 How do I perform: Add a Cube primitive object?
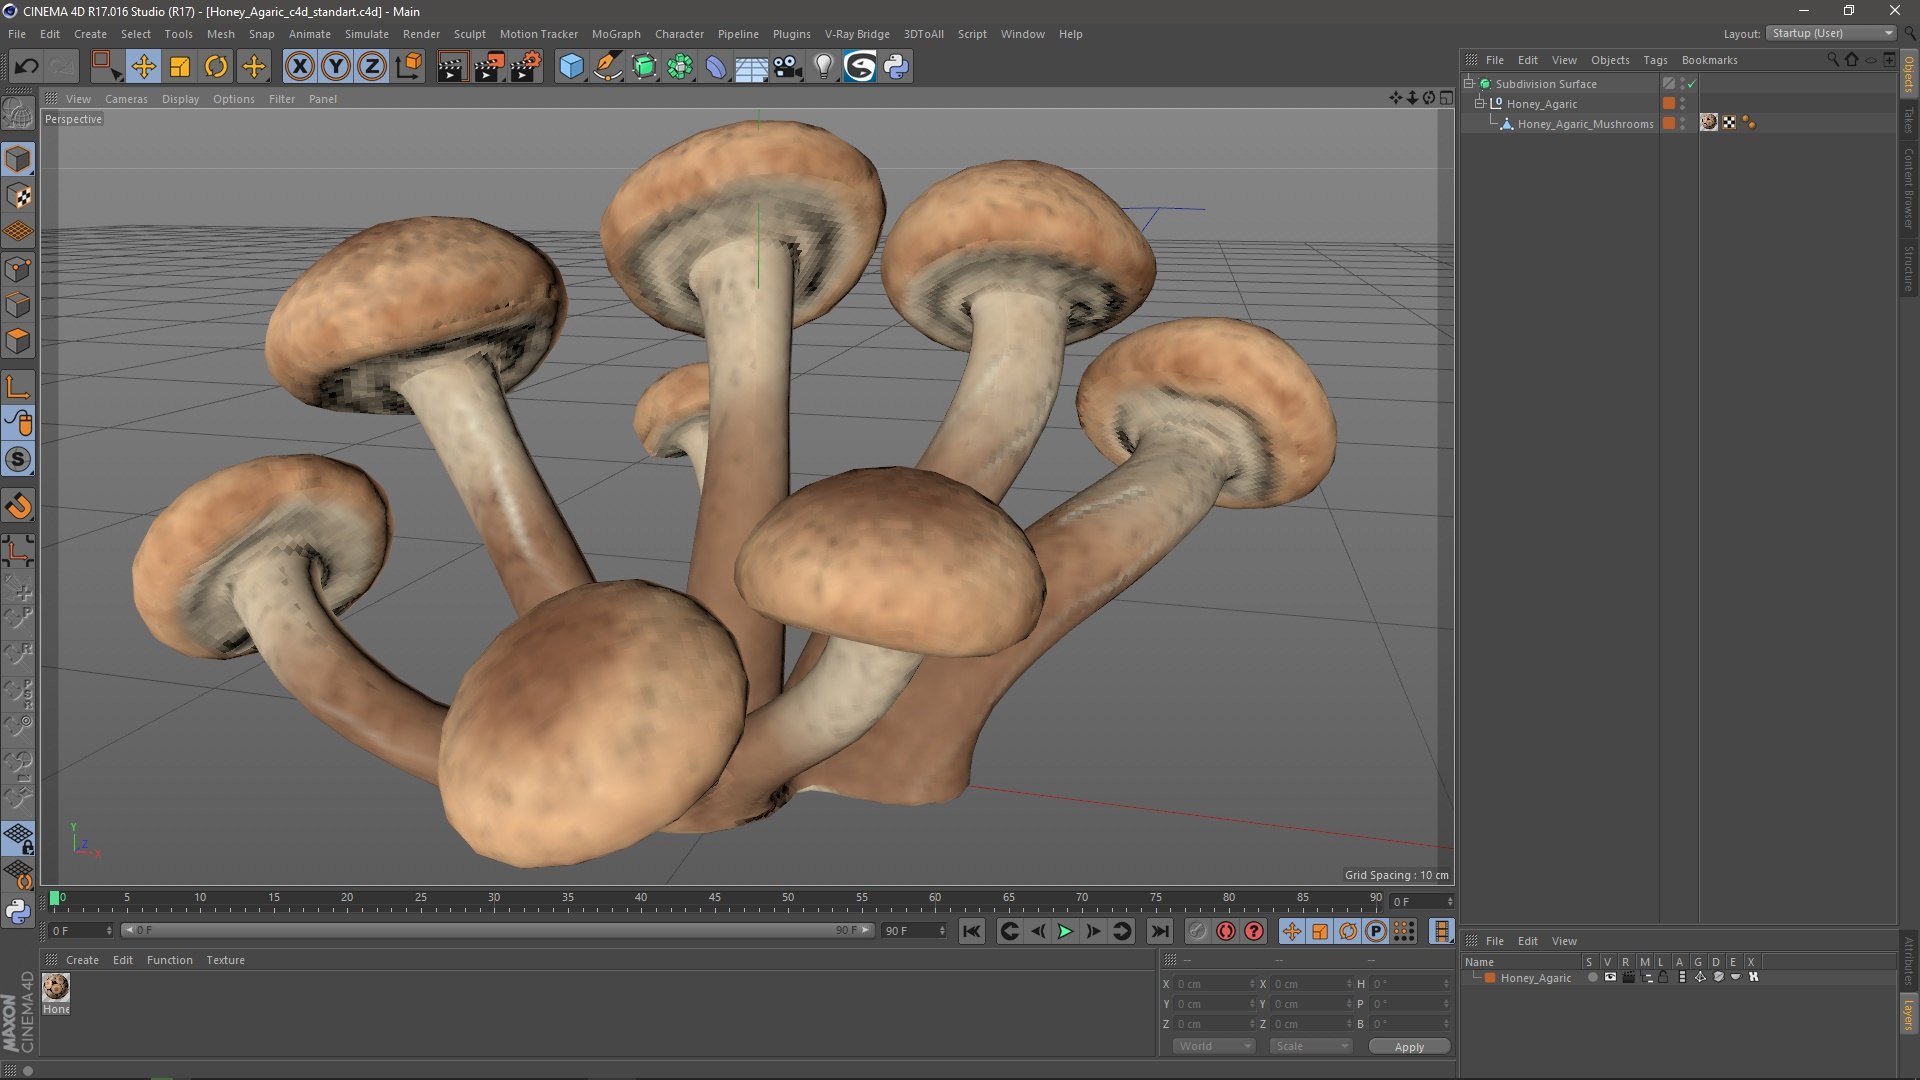571,67
